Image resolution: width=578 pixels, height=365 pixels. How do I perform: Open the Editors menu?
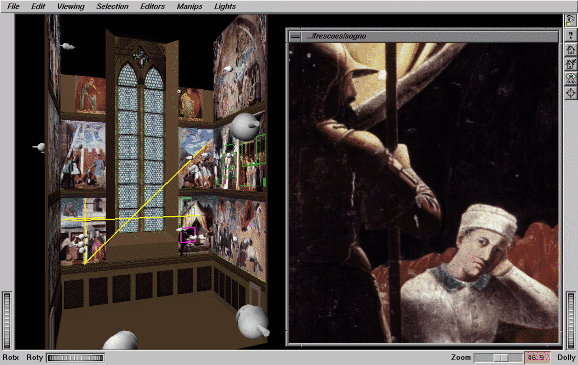tap(153, 6)
